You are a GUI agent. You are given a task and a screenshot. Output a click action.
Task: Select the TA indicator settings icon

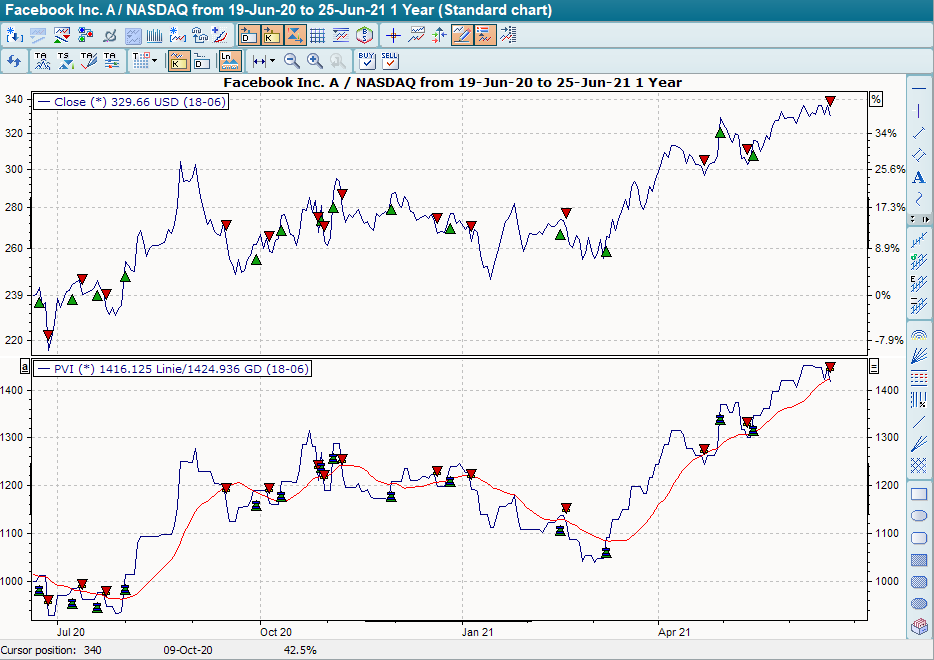(110, 60)
